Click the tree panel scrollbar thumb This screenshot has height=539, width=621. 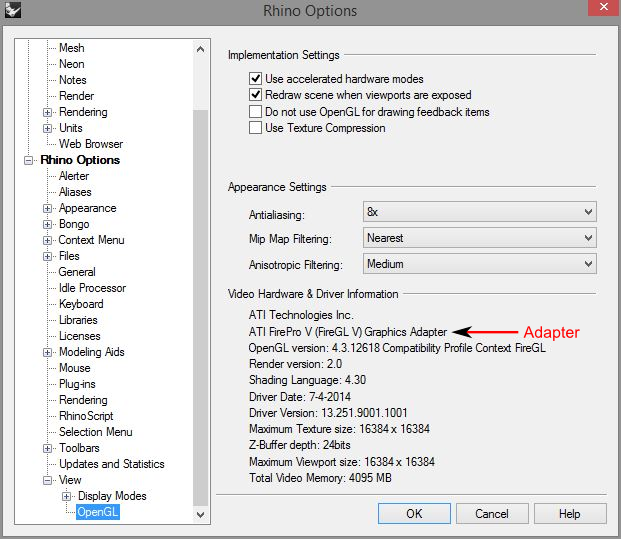point(200,307)
